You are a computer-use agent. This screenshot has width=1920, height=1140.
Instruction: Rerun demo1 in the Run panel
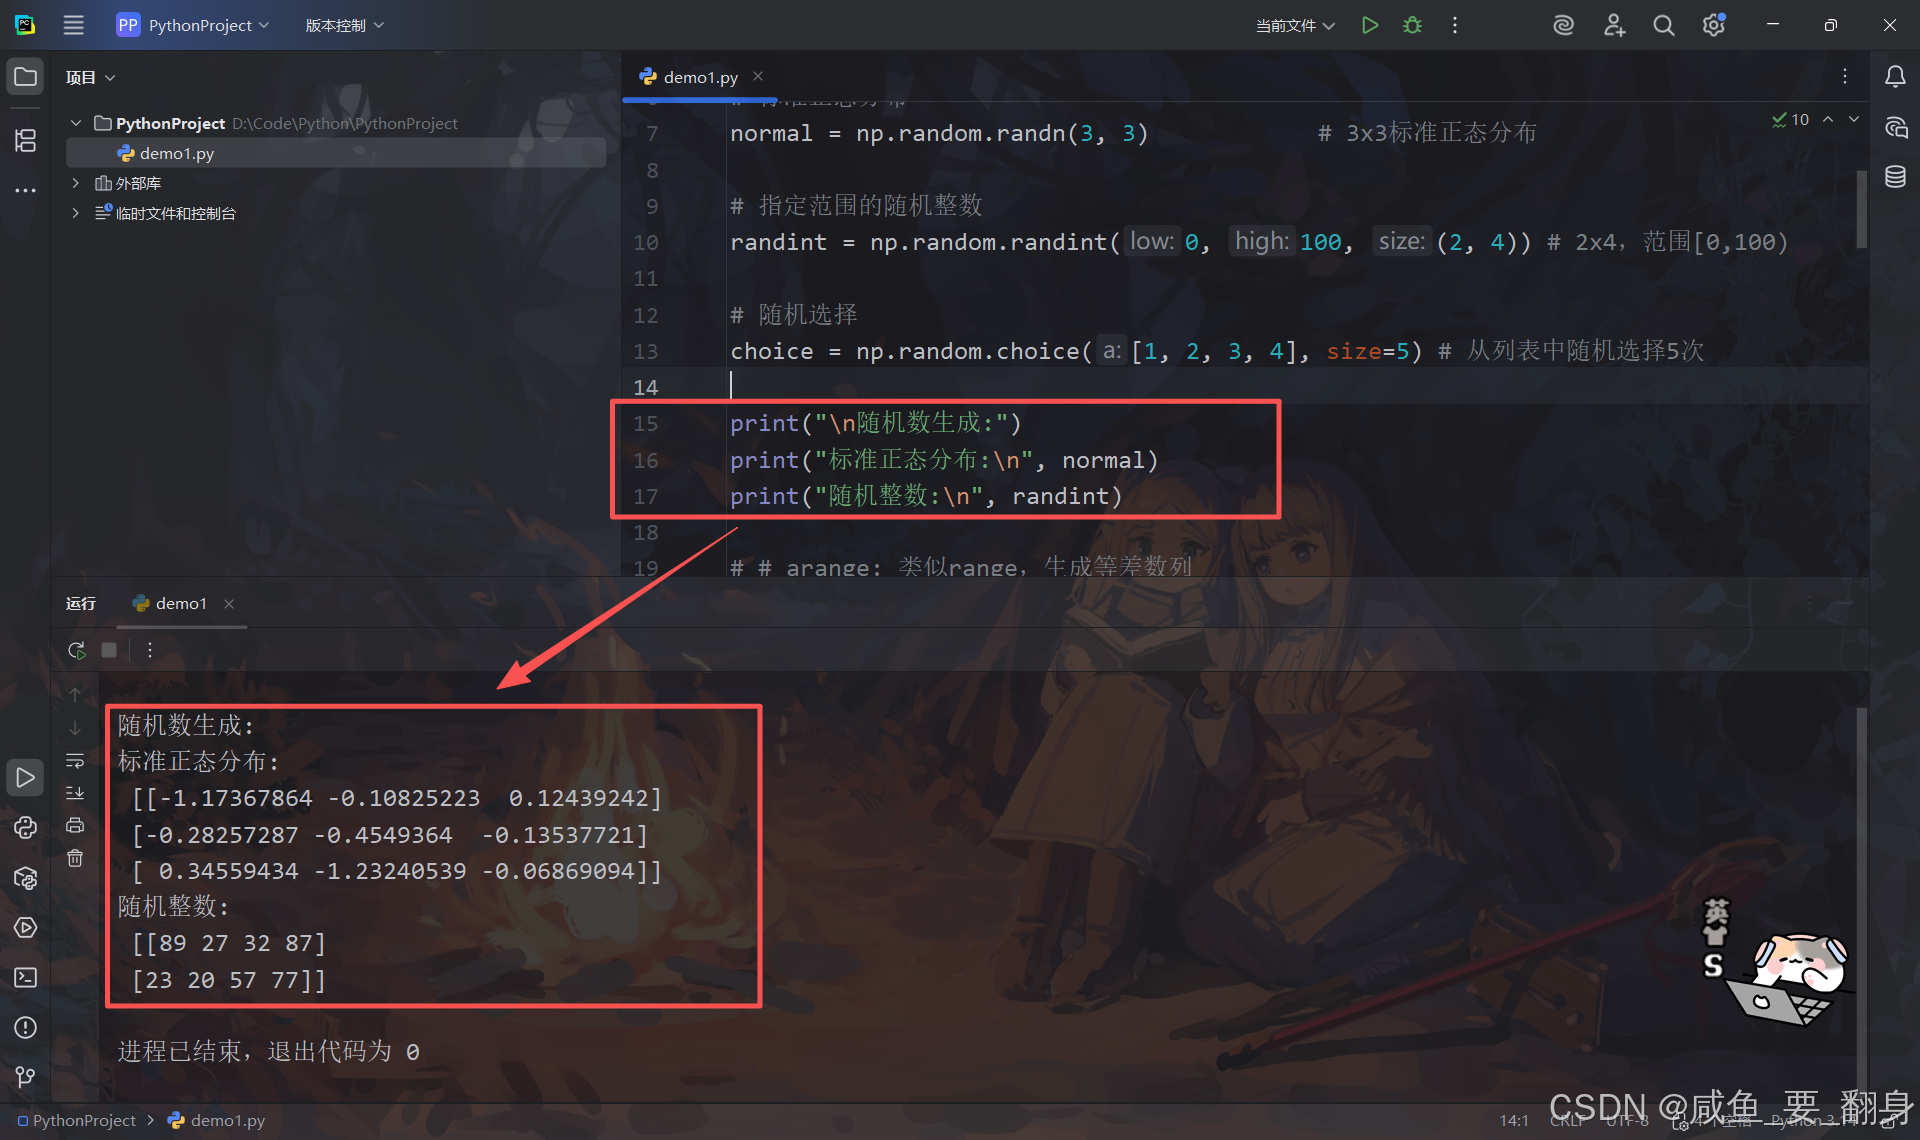click(76, 650)
